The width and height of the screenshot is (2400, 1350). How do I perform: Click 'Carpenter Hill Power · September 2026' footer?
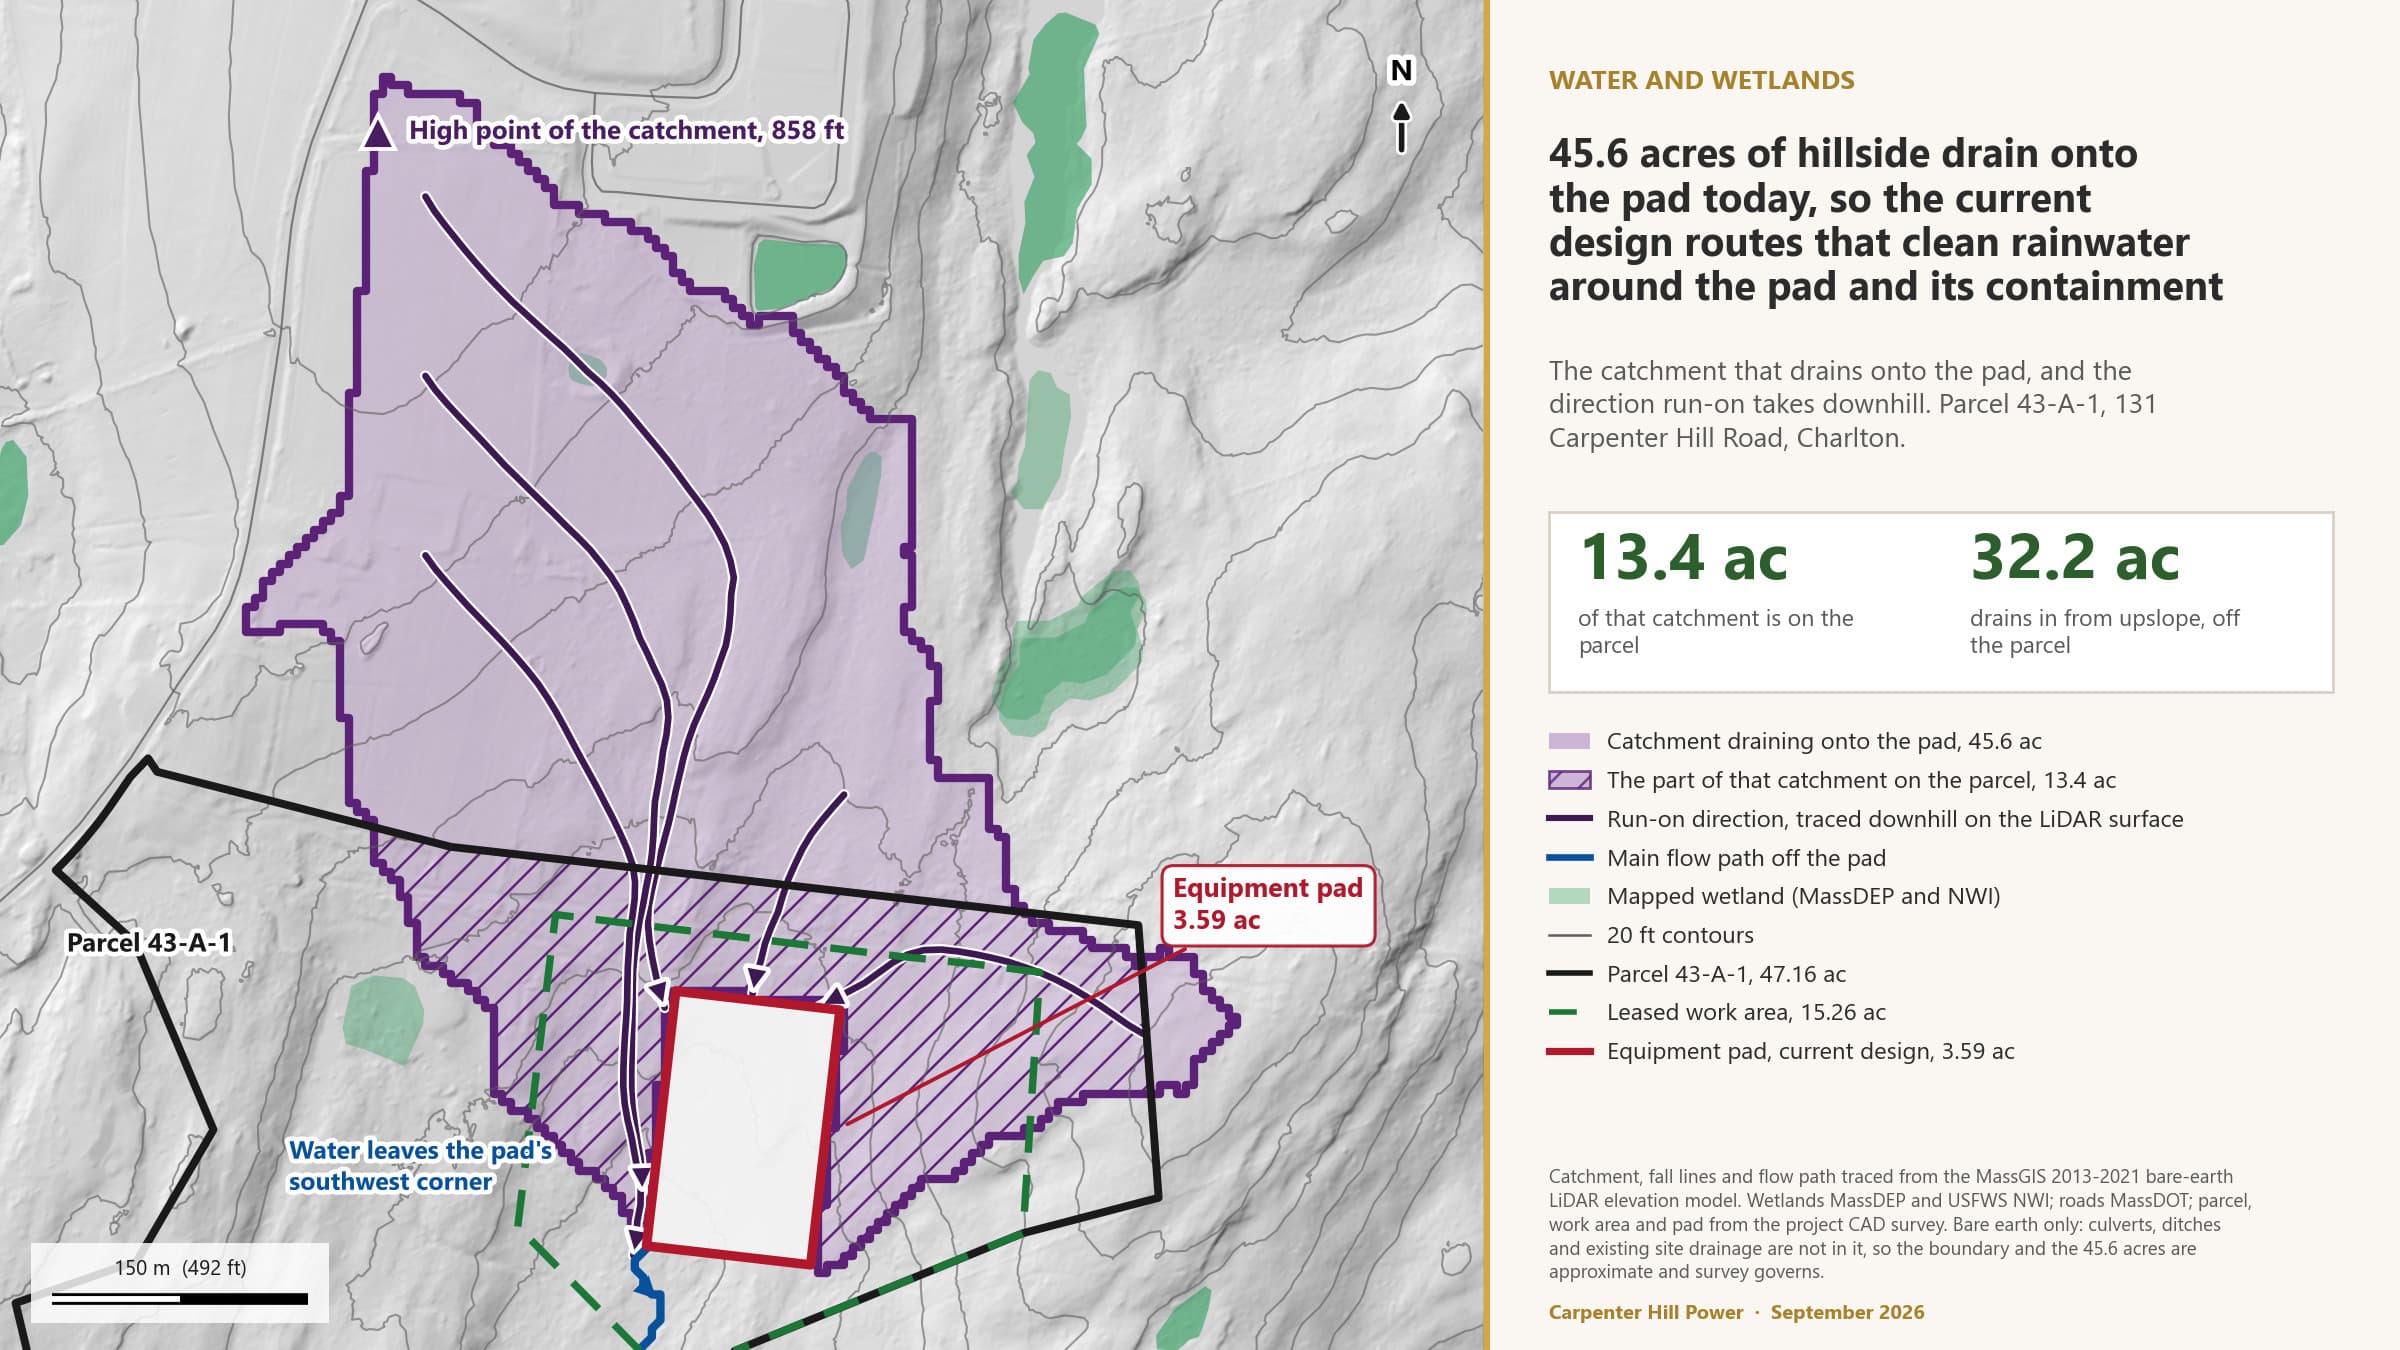[1736, 1312]
